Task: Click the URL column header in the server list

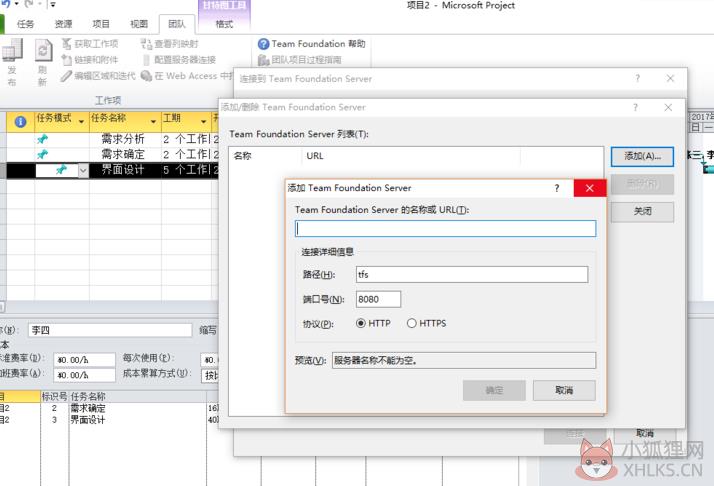Action: [x=411, y=156]
